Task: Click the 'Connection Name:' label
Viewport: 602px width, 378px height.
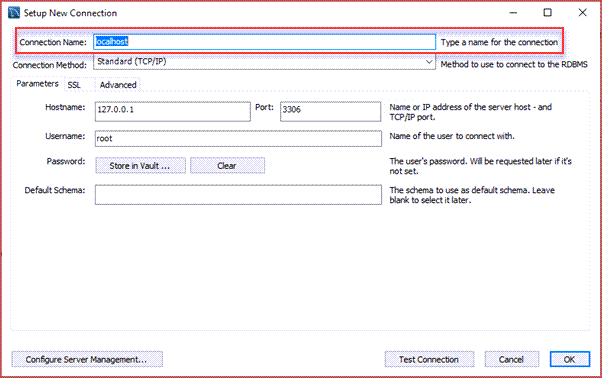Action: [53, 42]
